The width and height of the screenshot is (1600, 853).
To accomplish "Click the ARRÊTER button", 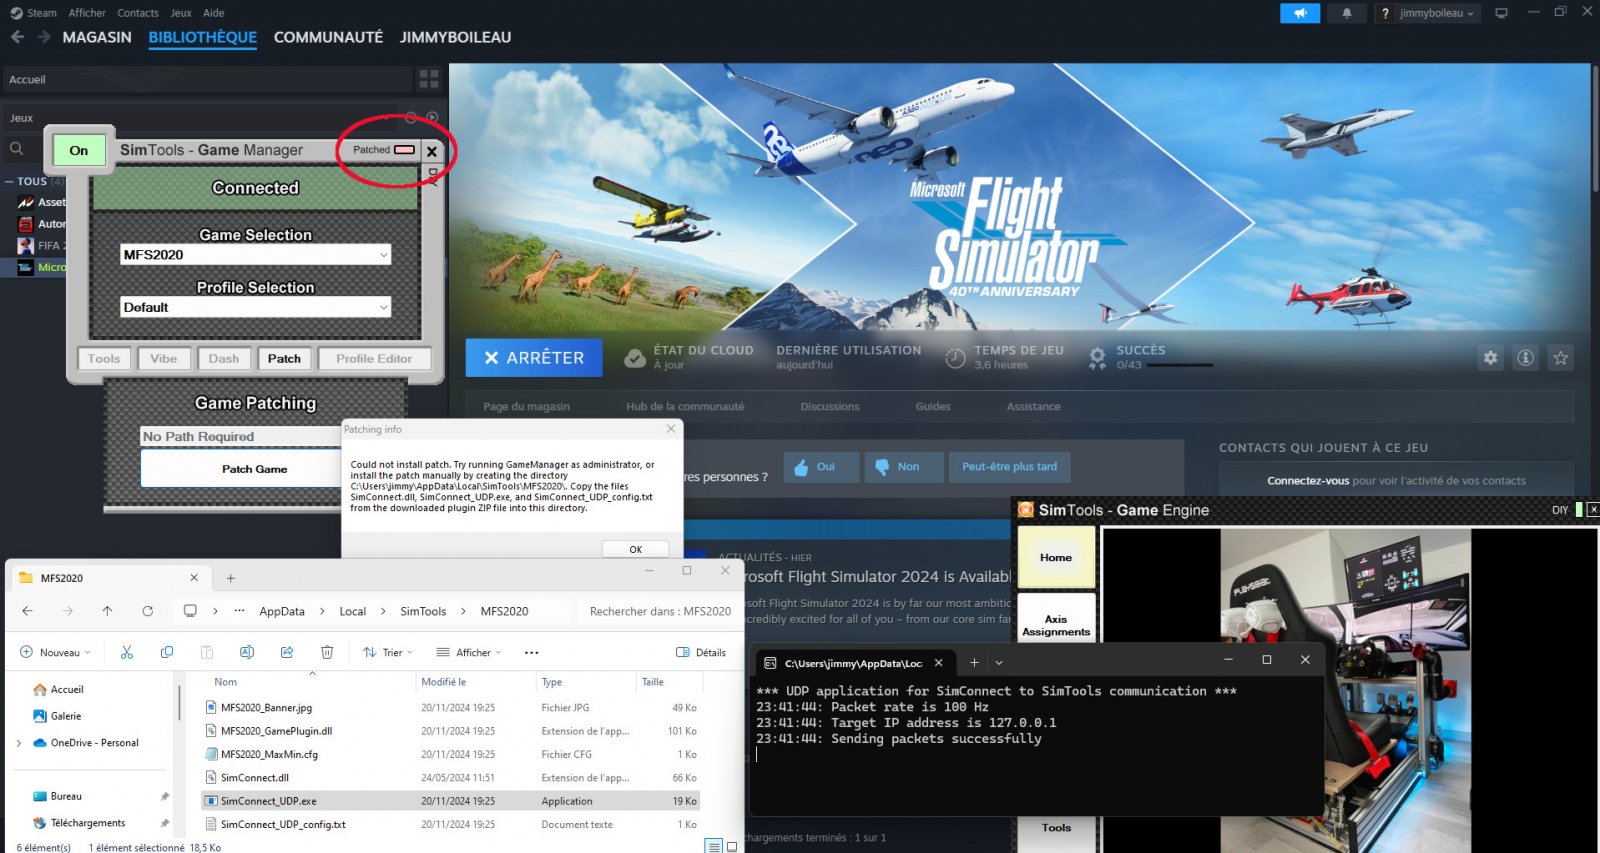I will 534,358.
